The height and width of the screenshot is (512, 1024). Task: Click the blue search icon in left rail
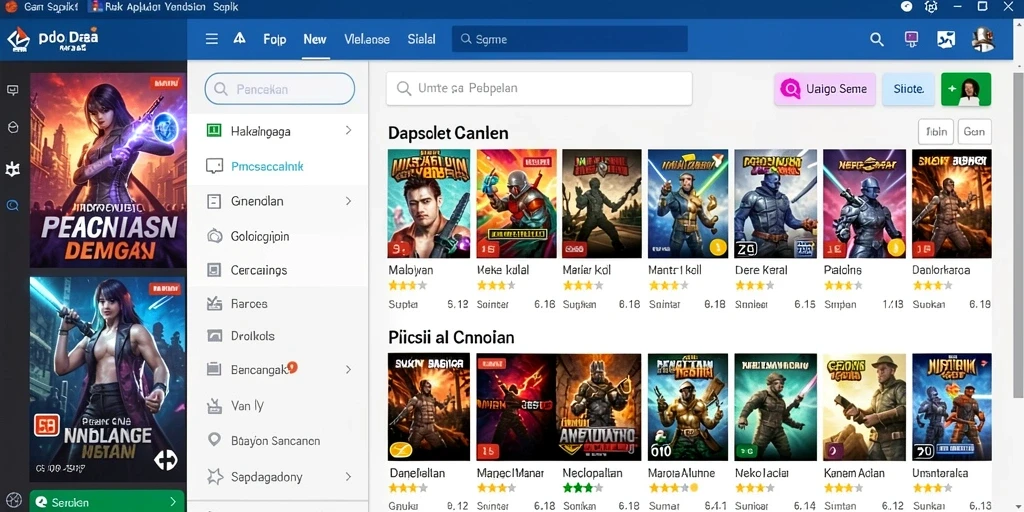pos(12,206)
